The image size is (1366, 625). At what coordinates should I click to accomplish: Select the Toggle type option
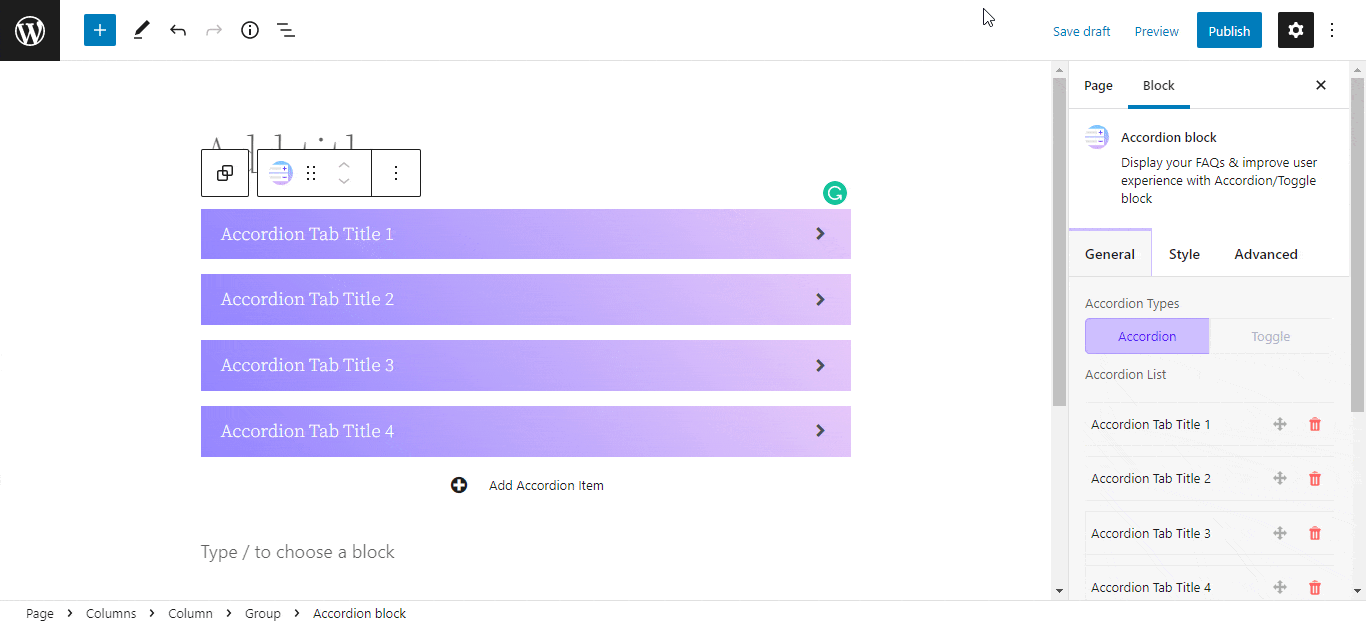click(1270, 336)
